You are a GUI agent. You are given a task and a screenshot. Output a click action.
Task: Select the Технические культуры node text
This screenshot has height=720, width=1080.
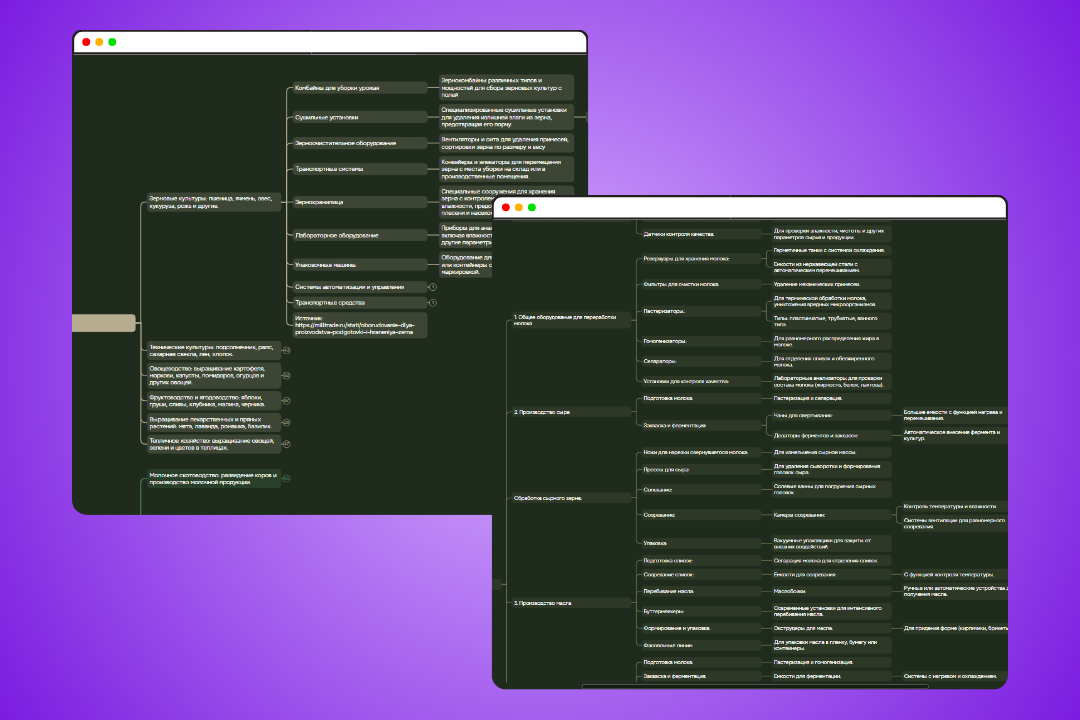coord(212,351)
